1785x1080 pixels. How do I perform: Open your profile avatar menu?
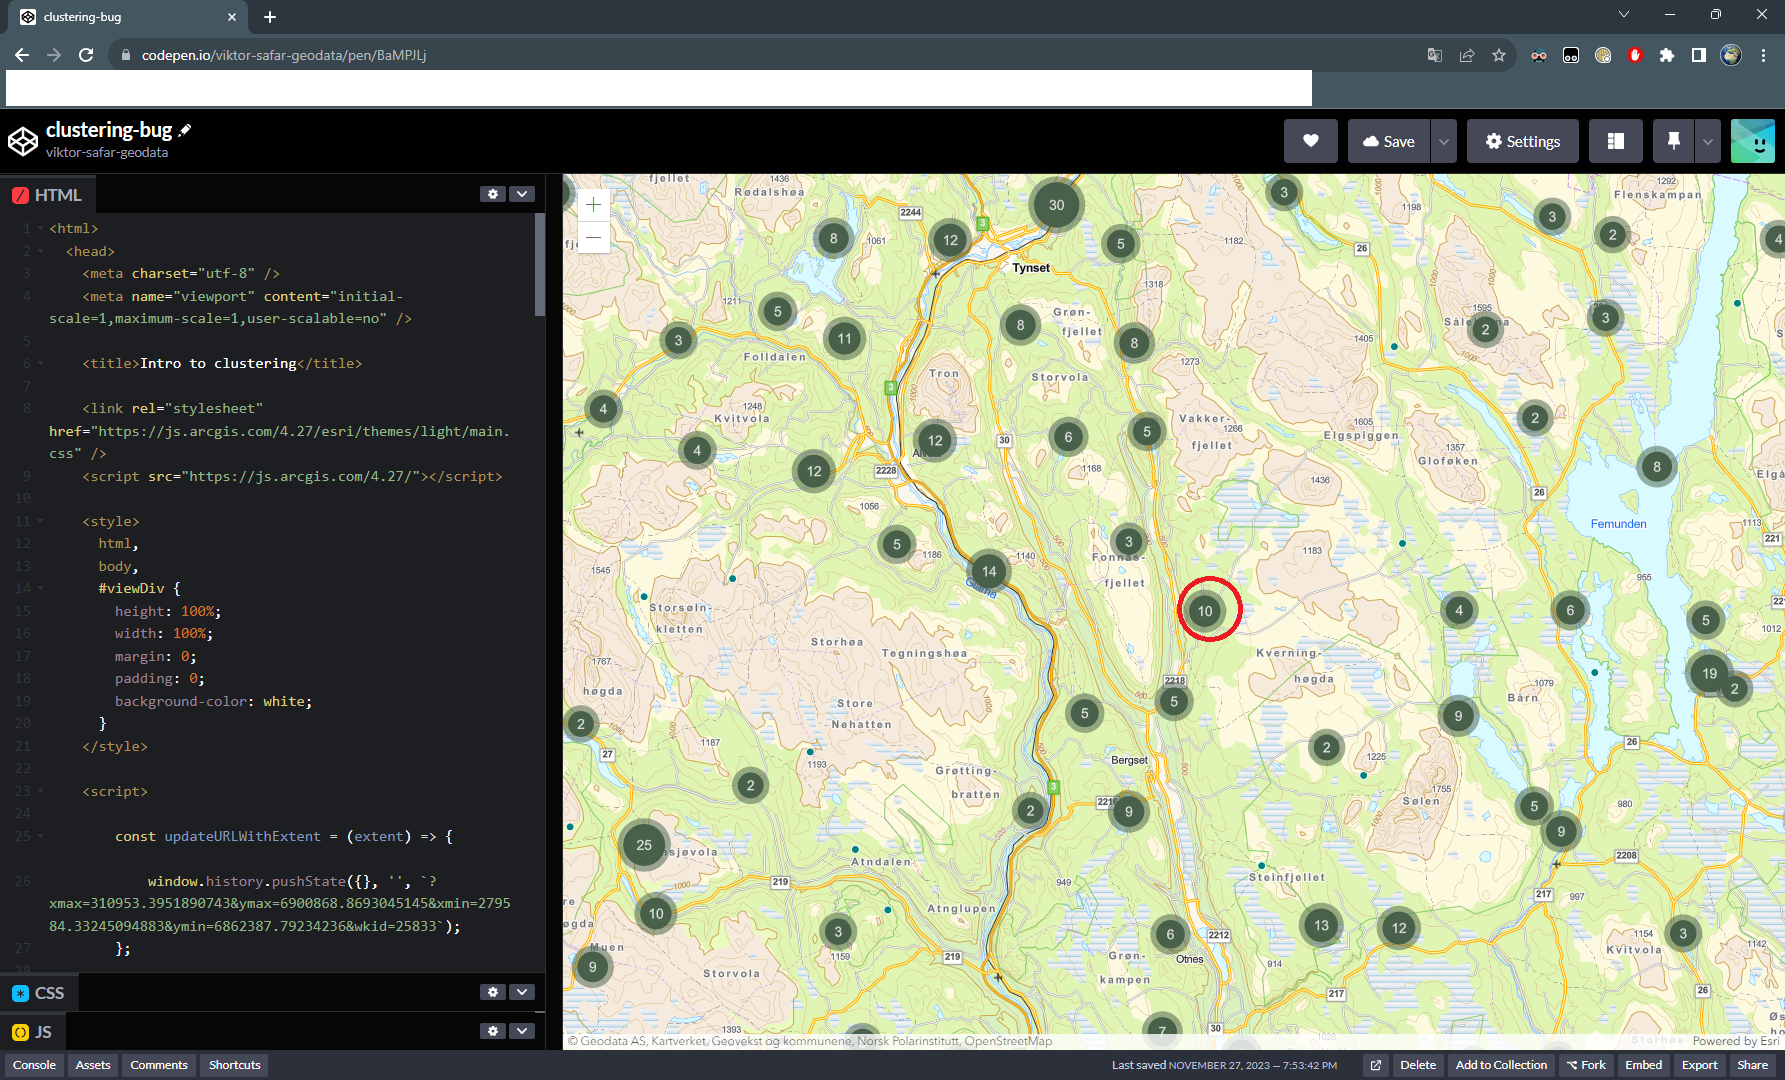click(x=1754, y=141)
